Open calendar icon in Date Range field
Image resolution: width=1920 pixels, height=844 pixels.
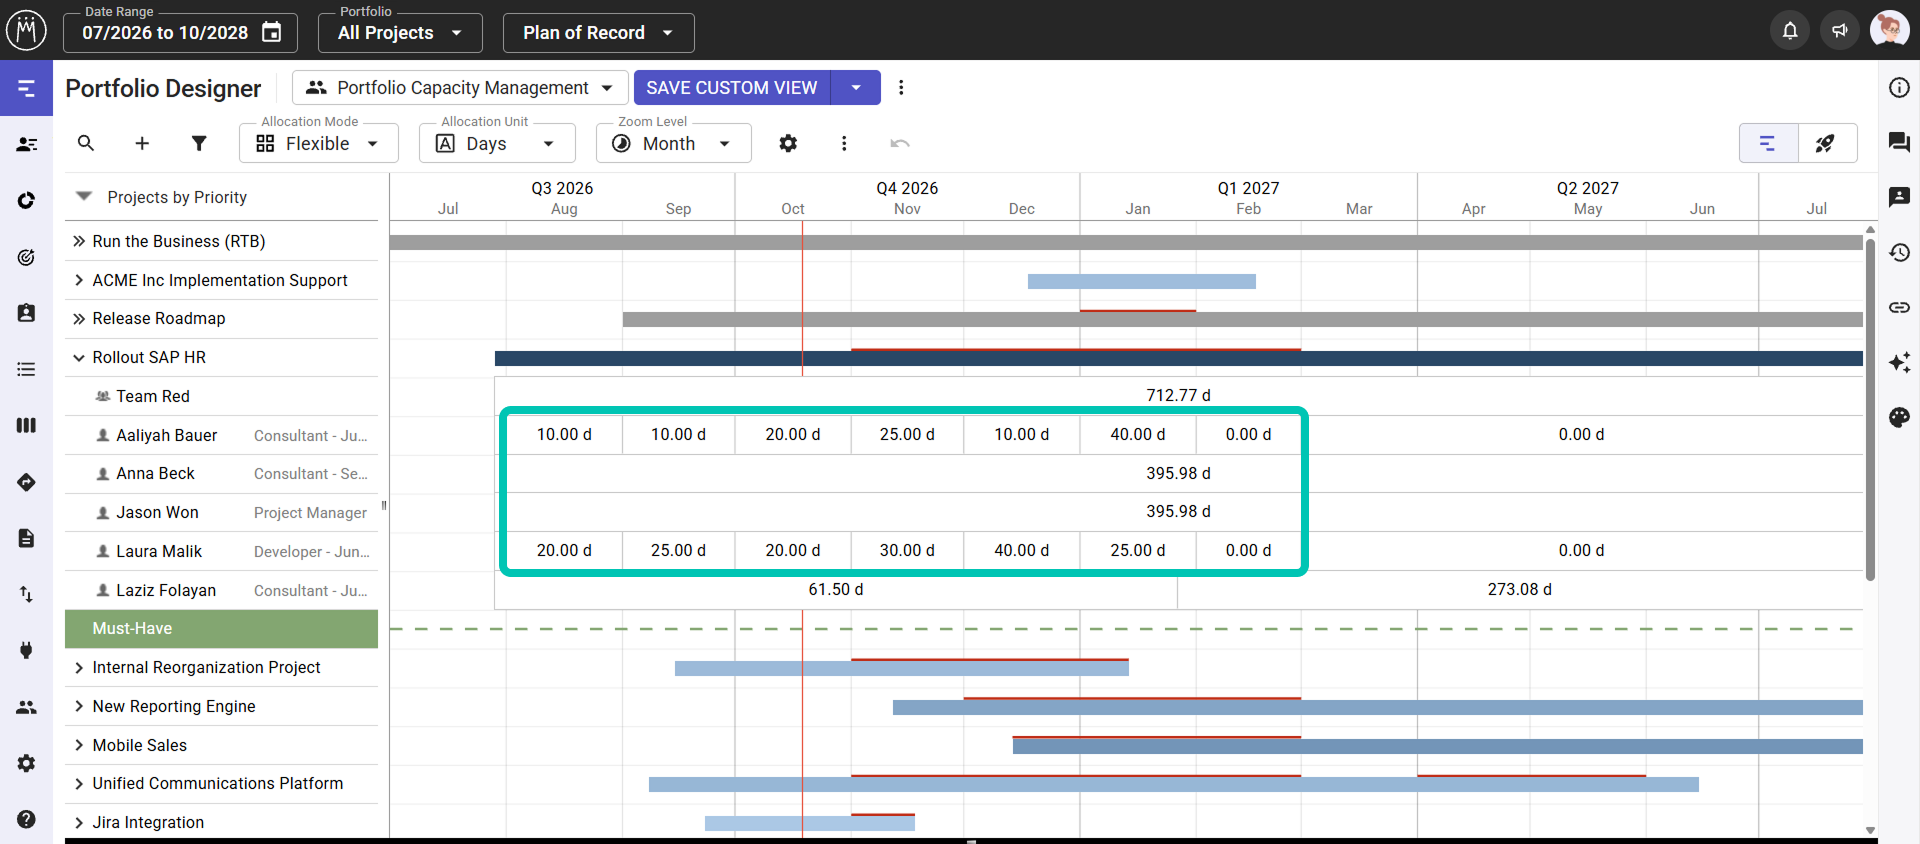point(271,32)
